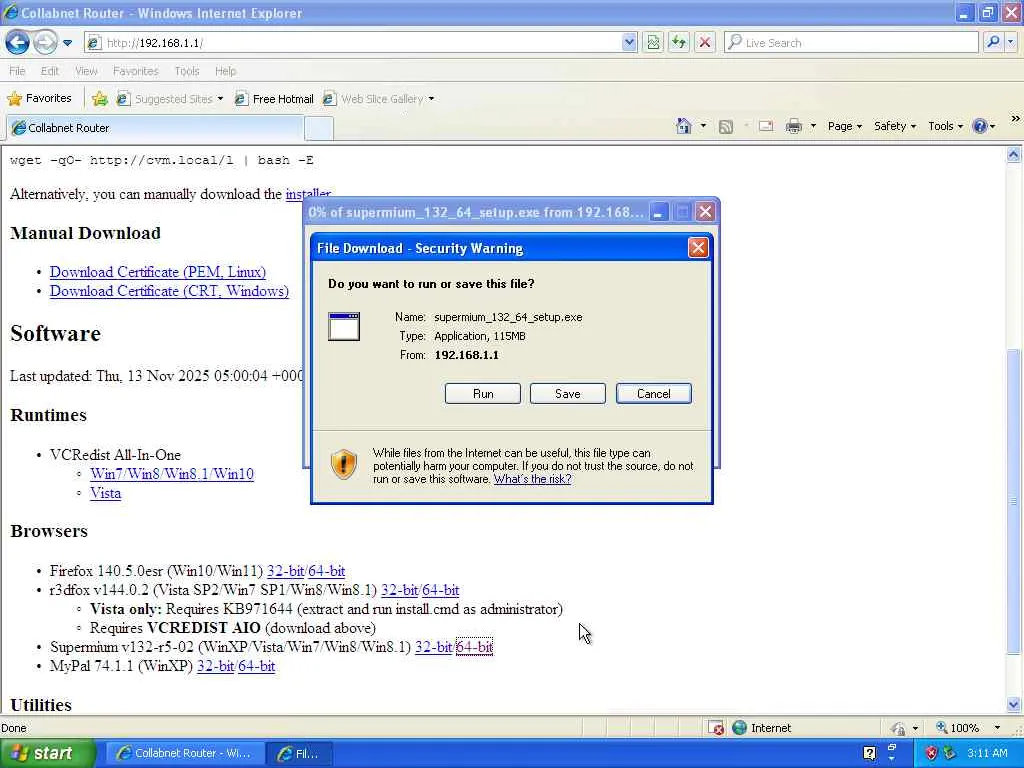Screen dimensions: 1024x768
Task: Click the page scrollbar down arrow
Action: pyautogui.click(x=1014, y=705)
